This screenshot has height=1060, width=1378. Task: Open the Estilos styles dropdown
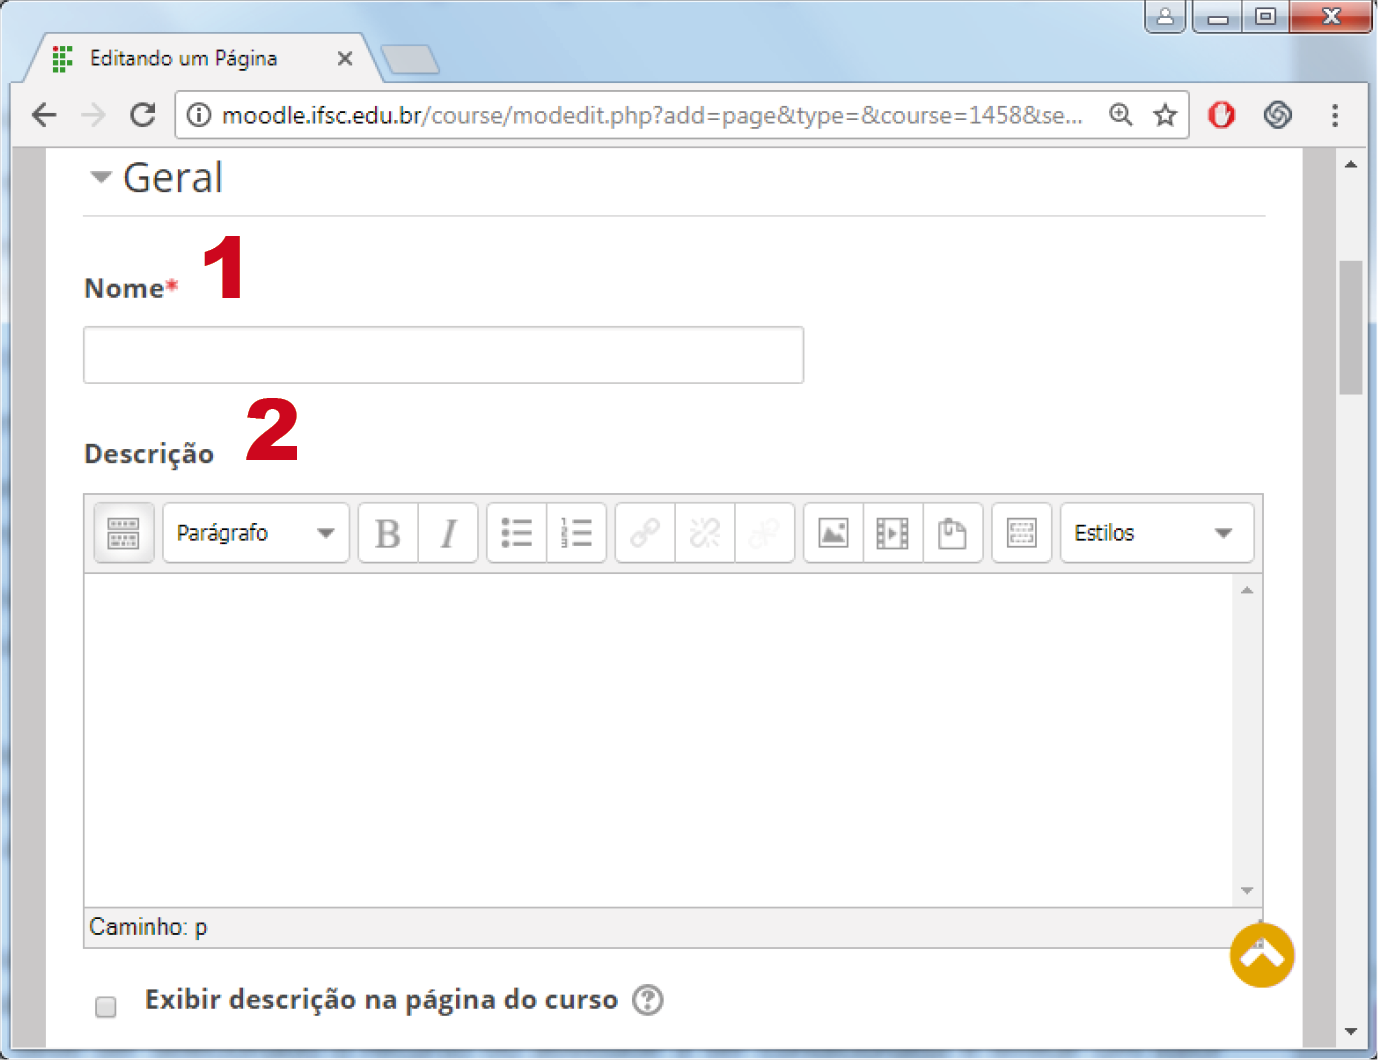pyautogui.click(x=1156, y=533)
